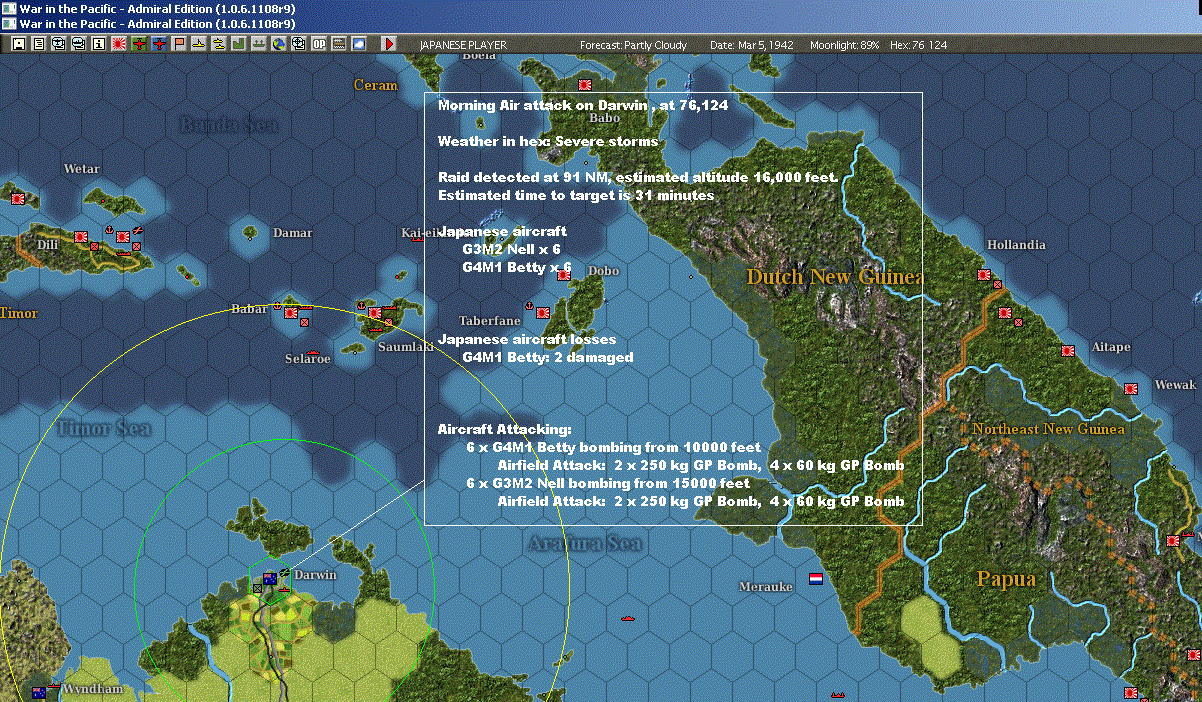This screenshot has height=702, width=1202.
Task: Click the crossed-box unit marker left of Darwin
Action: tap(257, 588)
